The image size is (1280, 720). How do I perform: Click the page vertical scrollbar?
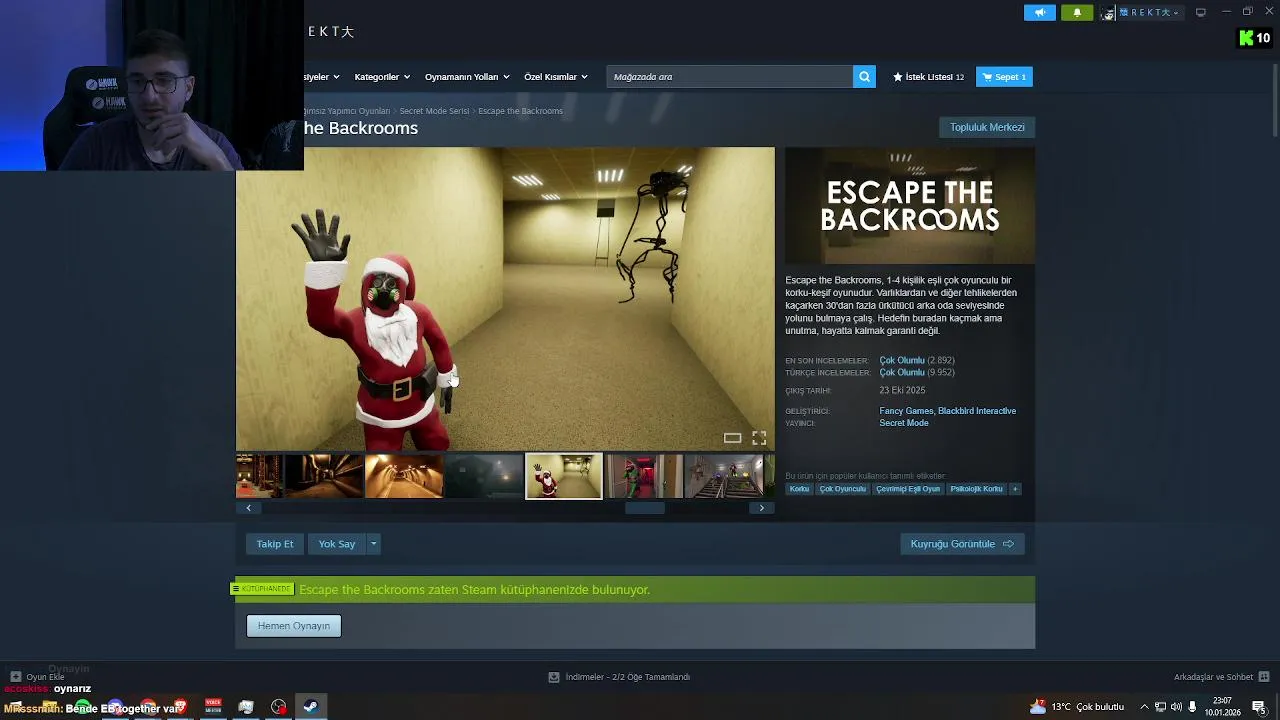coord(1274,98)
